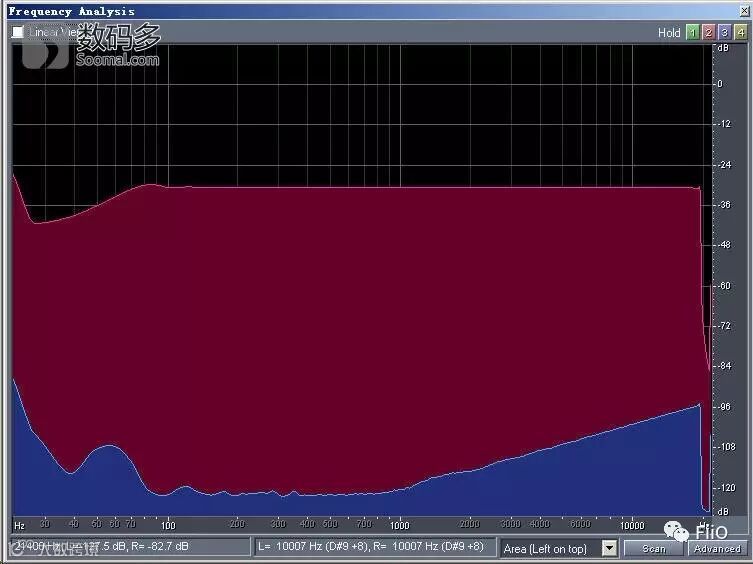Click the Scan button

click(x=653, y=548)
